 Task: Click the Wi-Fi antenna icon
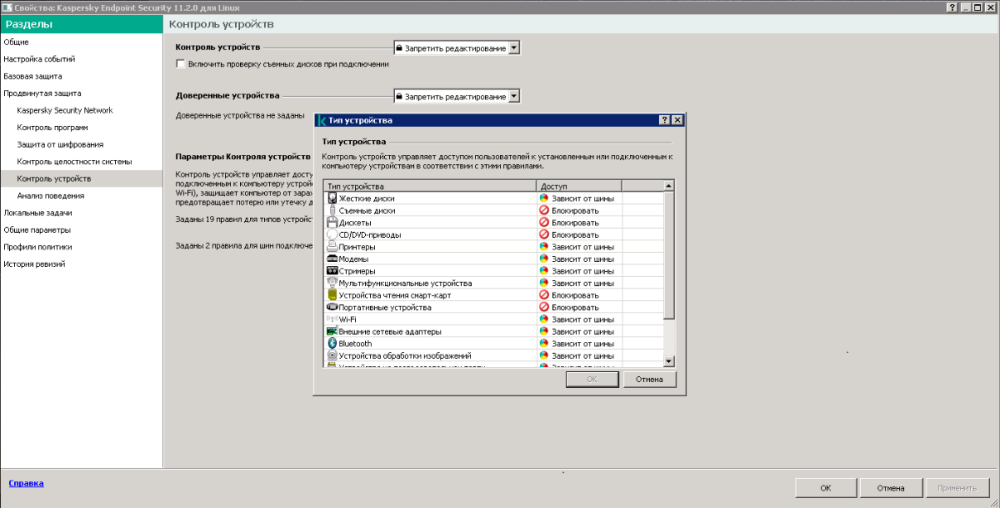pos(332,319)
